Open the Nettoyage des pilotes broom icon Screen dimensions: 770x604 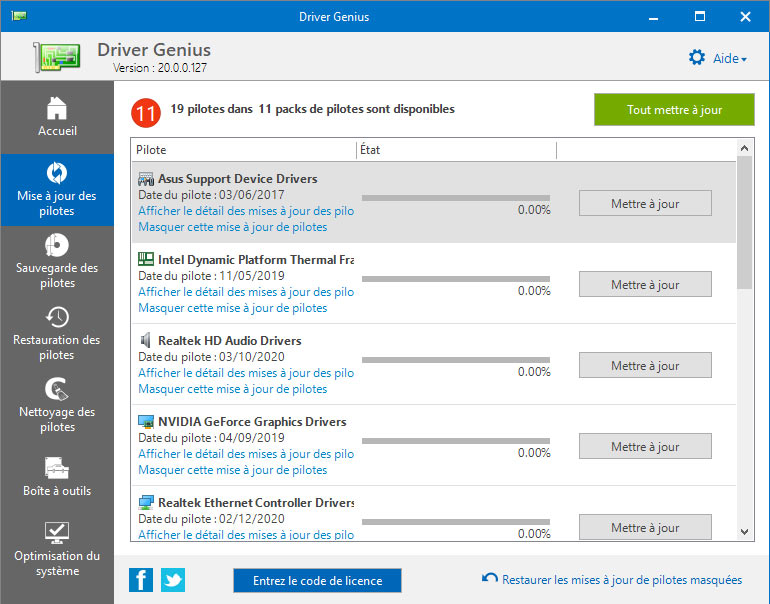pyautogui.click(x=57, y=389)
